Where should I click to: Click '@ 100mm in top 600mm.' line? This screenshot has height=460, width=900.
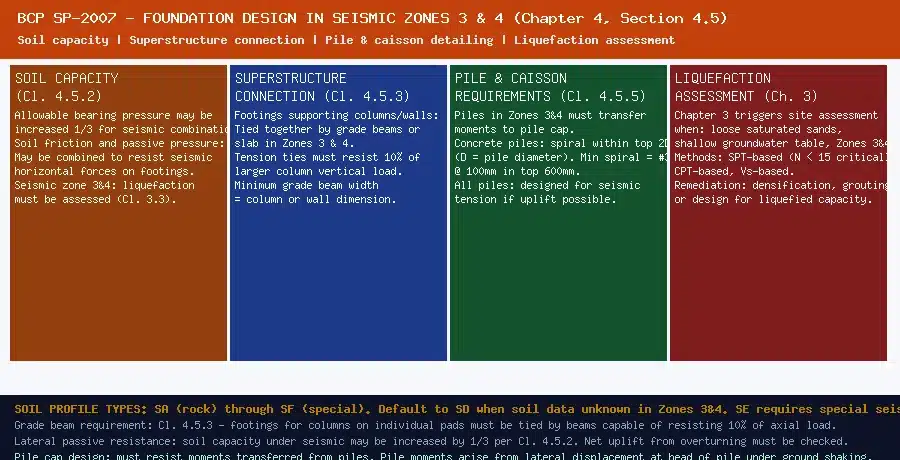tap(516, 171)
